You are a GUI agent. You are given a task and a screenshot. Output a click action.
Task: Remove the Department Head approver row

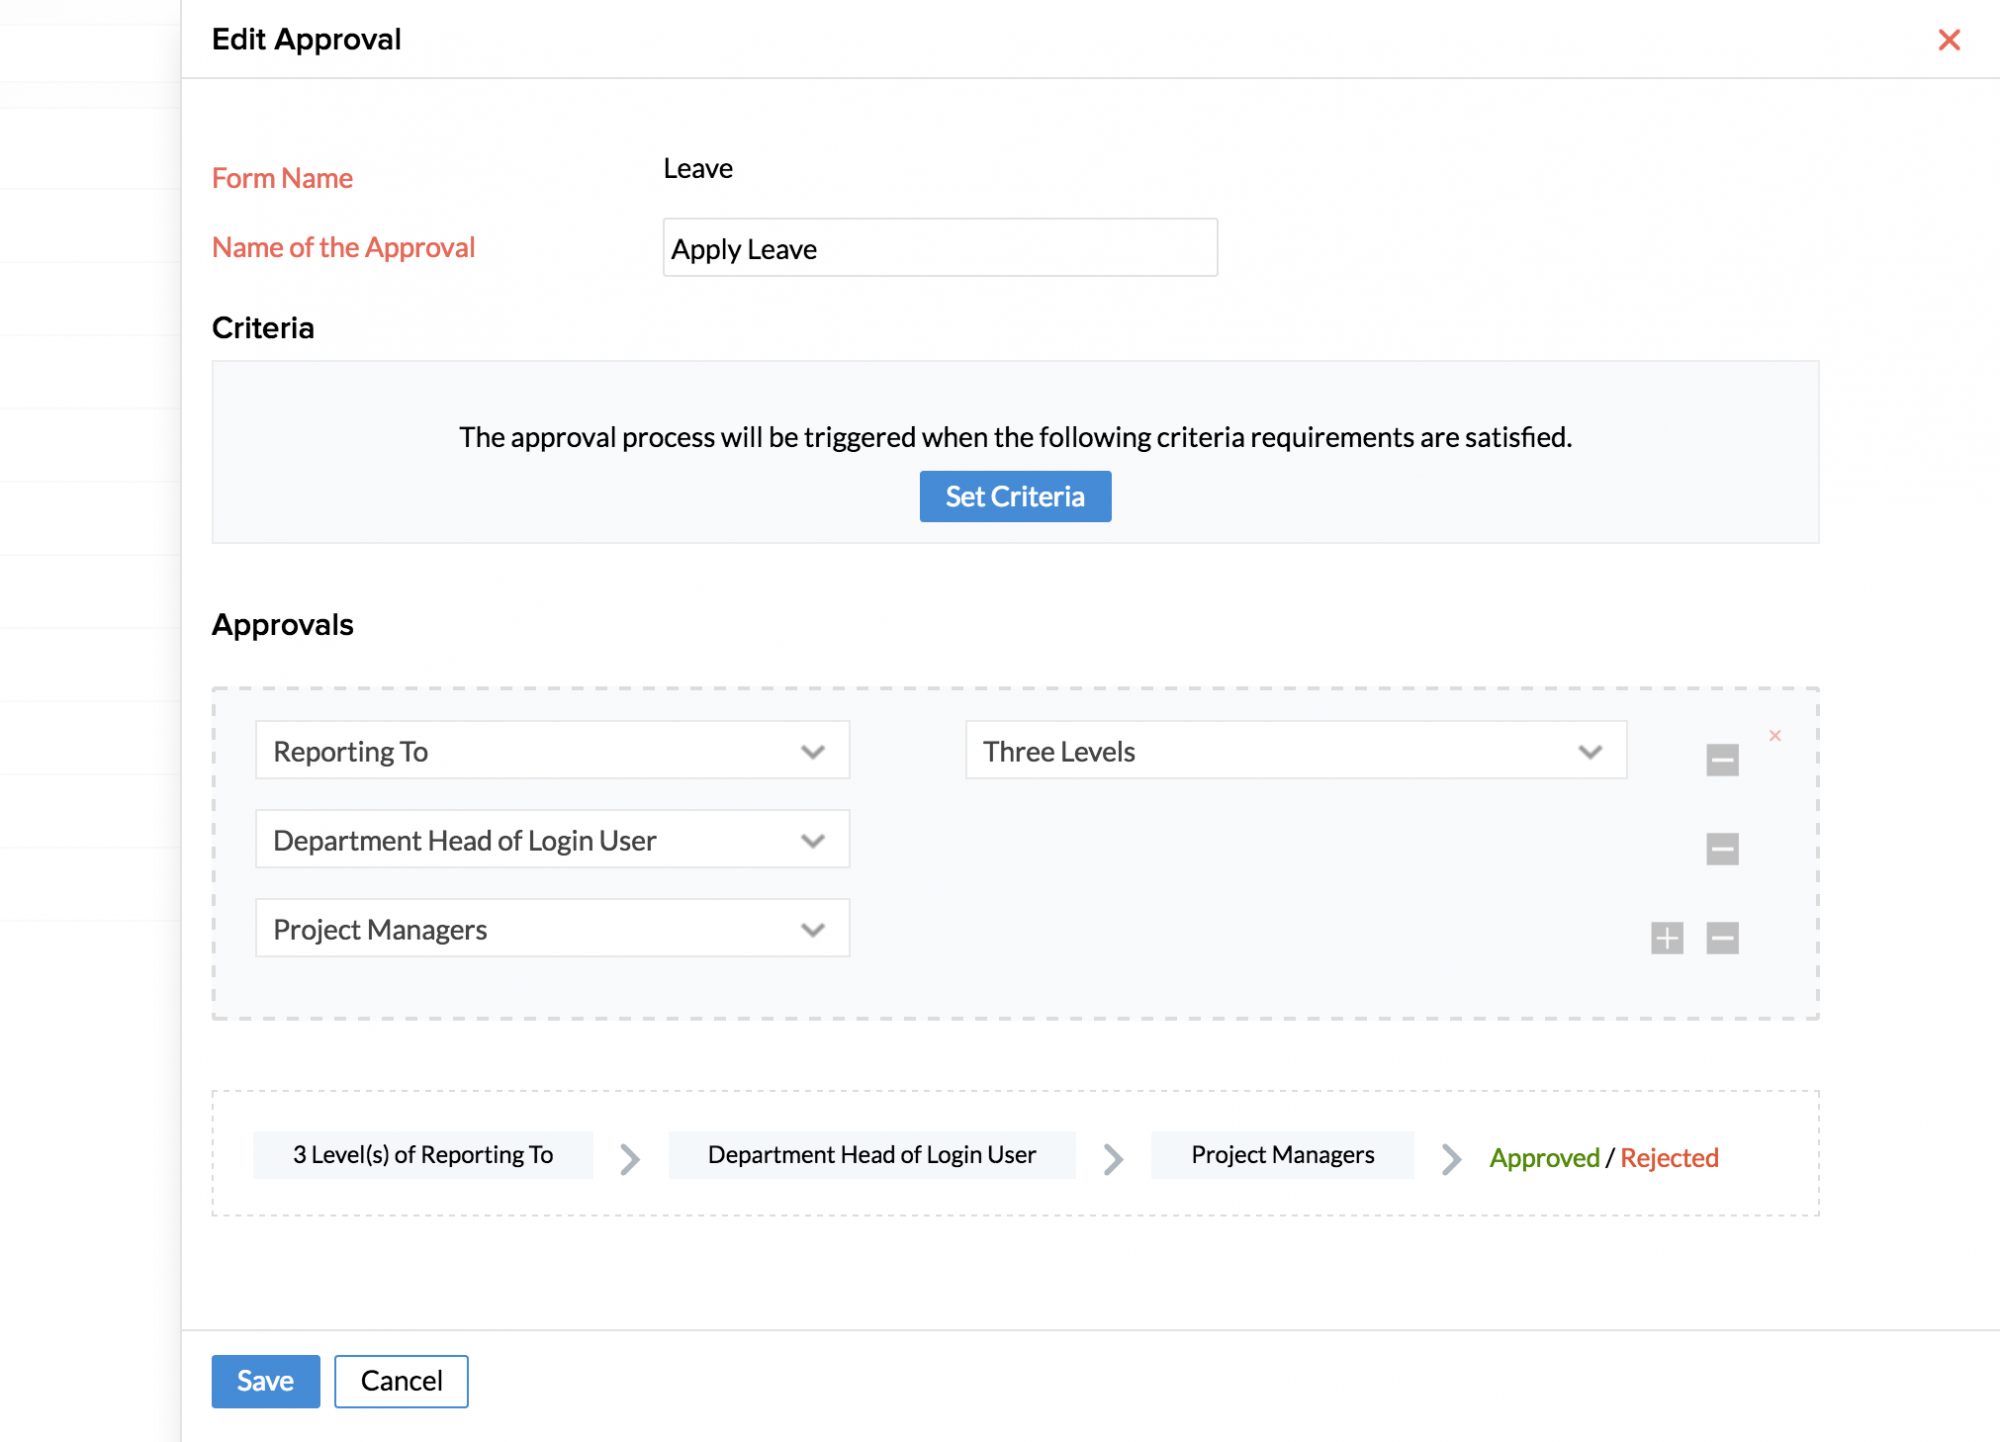[x=1721, y=849]
